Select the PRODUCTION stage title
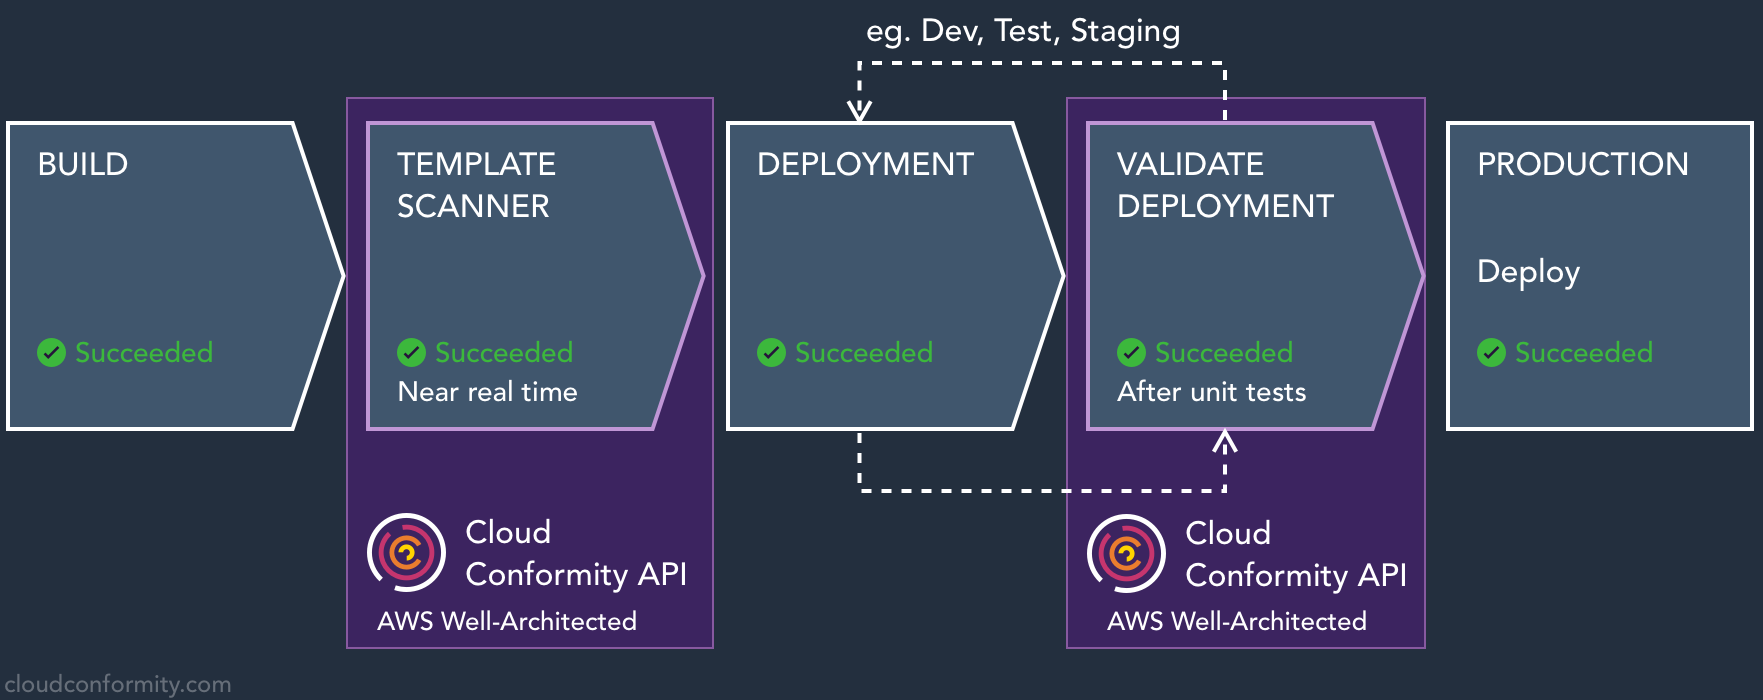 1583,164
